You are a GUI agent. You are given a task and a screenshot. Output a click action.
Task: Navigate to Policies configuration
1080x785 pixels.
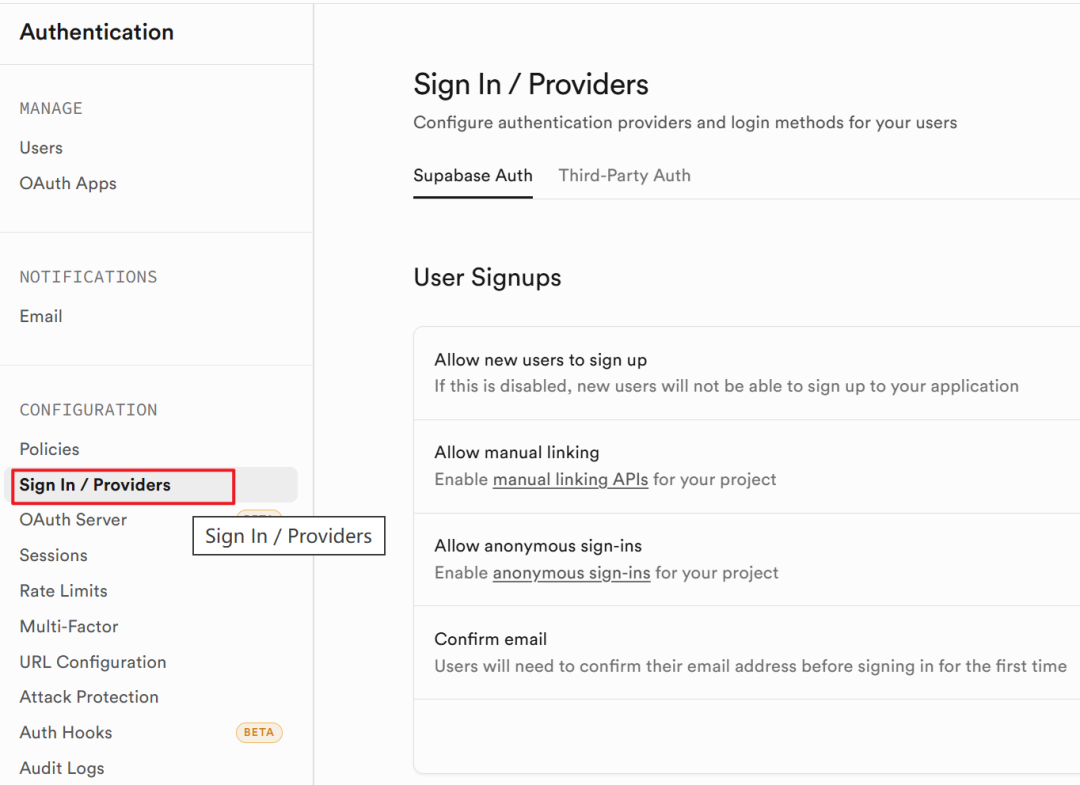click(x=49, y=449)
